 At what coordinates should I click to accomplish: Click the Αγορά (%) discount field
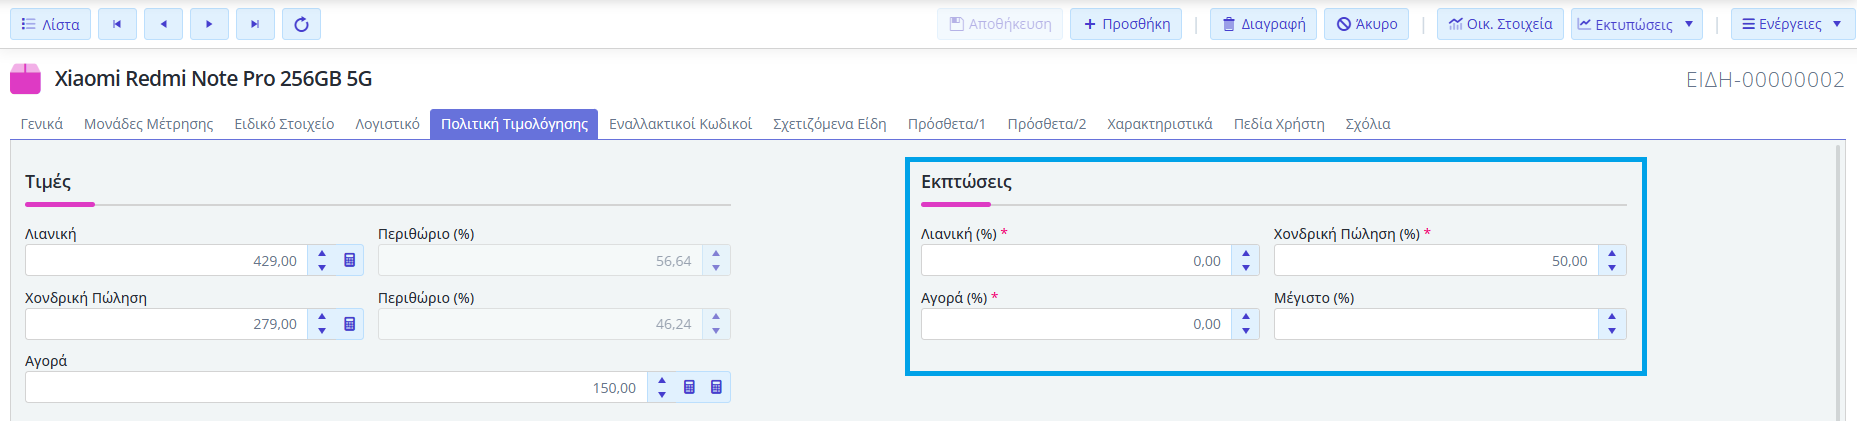(1076, 324)
